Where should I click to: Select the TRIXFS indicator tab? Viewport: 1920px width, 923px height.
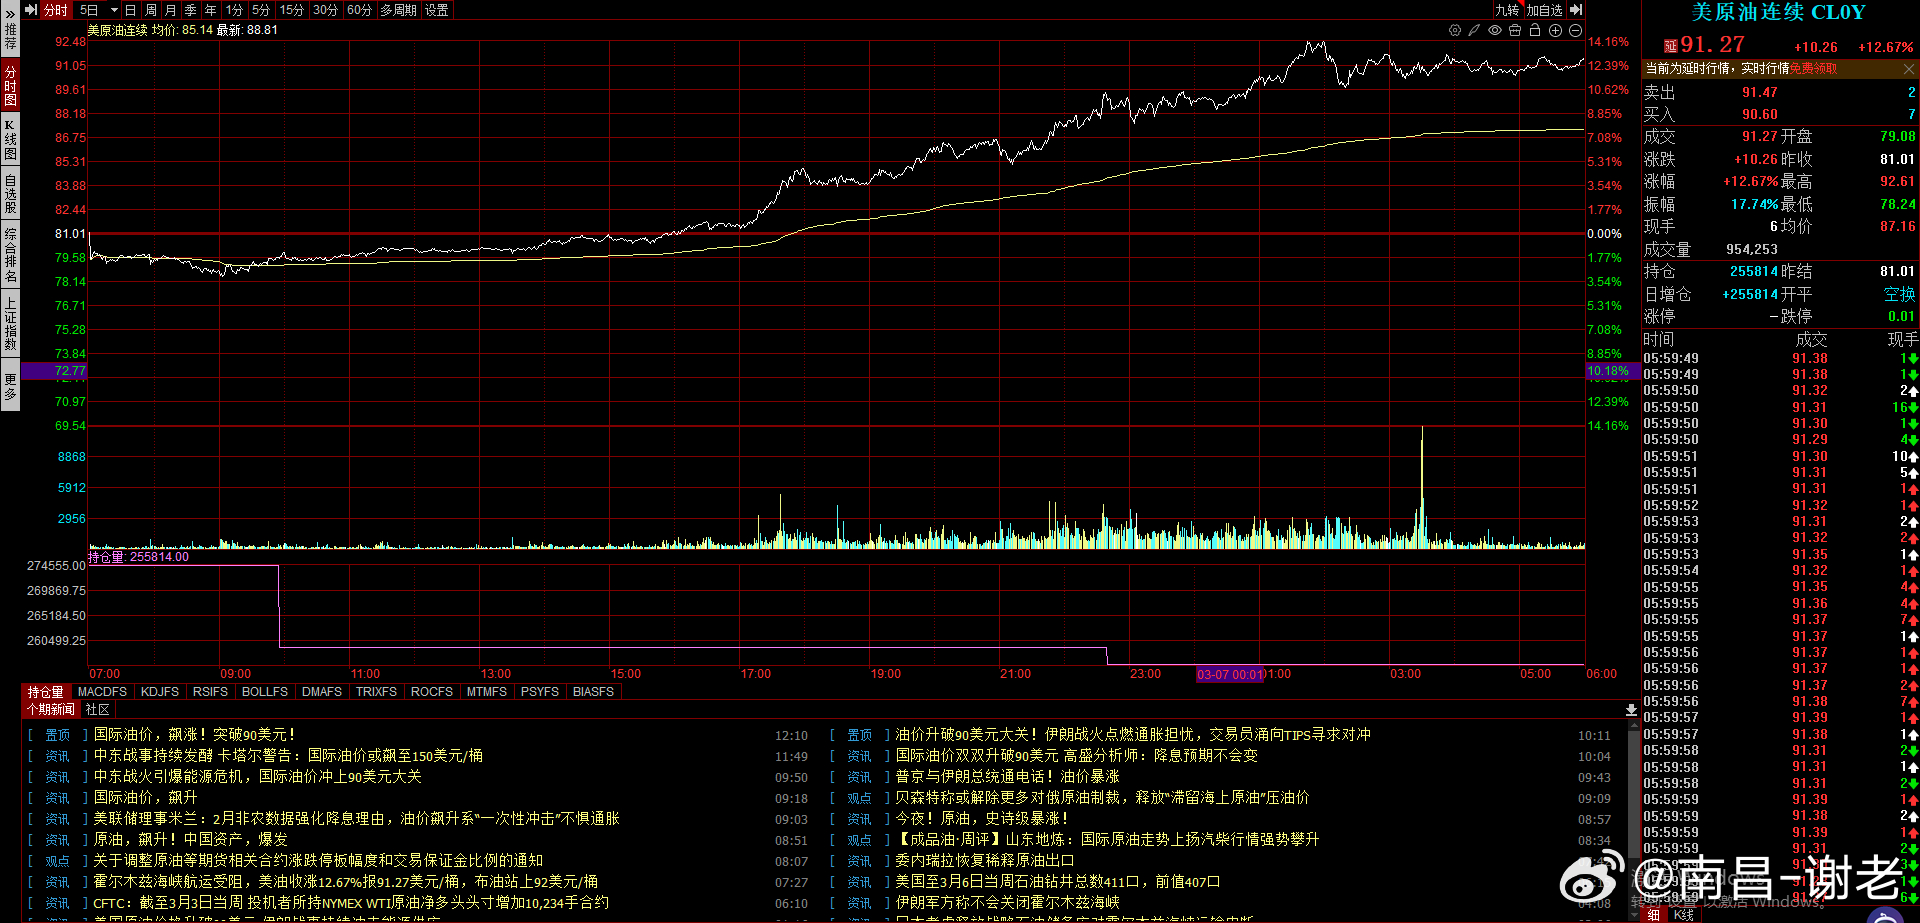pos(376,692)
